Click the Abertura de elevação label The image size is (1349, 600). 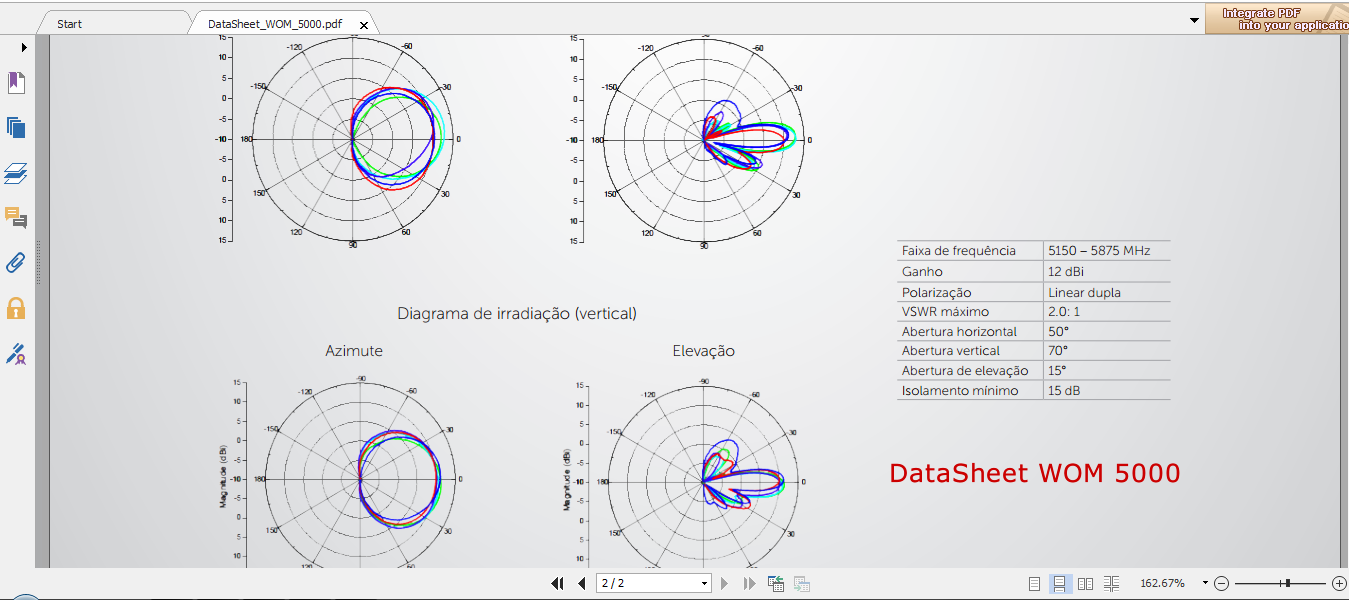(965, 371)
